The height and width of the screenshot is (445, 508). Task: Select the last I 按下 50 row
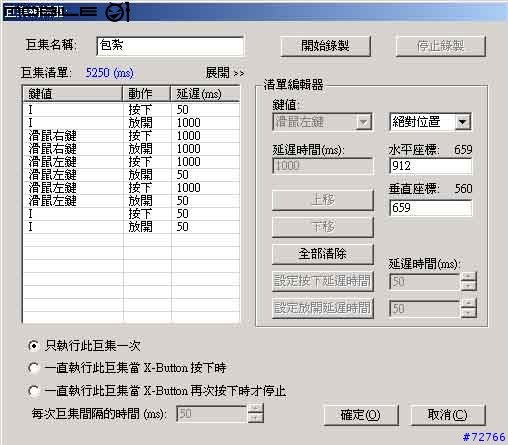[x=131, y=214]
